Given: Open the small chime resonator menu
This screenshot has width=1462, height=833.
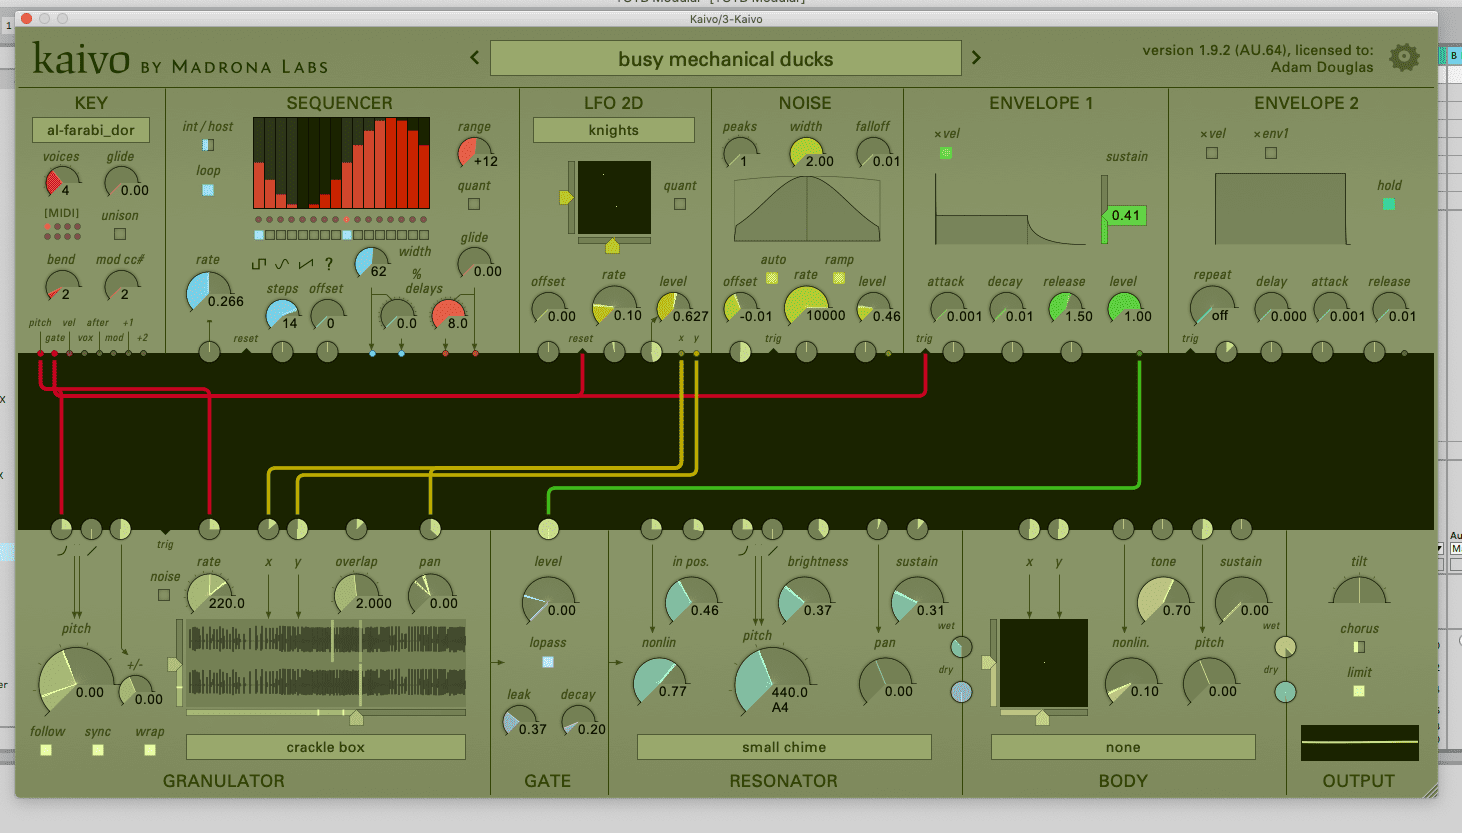Looking at the screenshot, I should click(784, 747).
